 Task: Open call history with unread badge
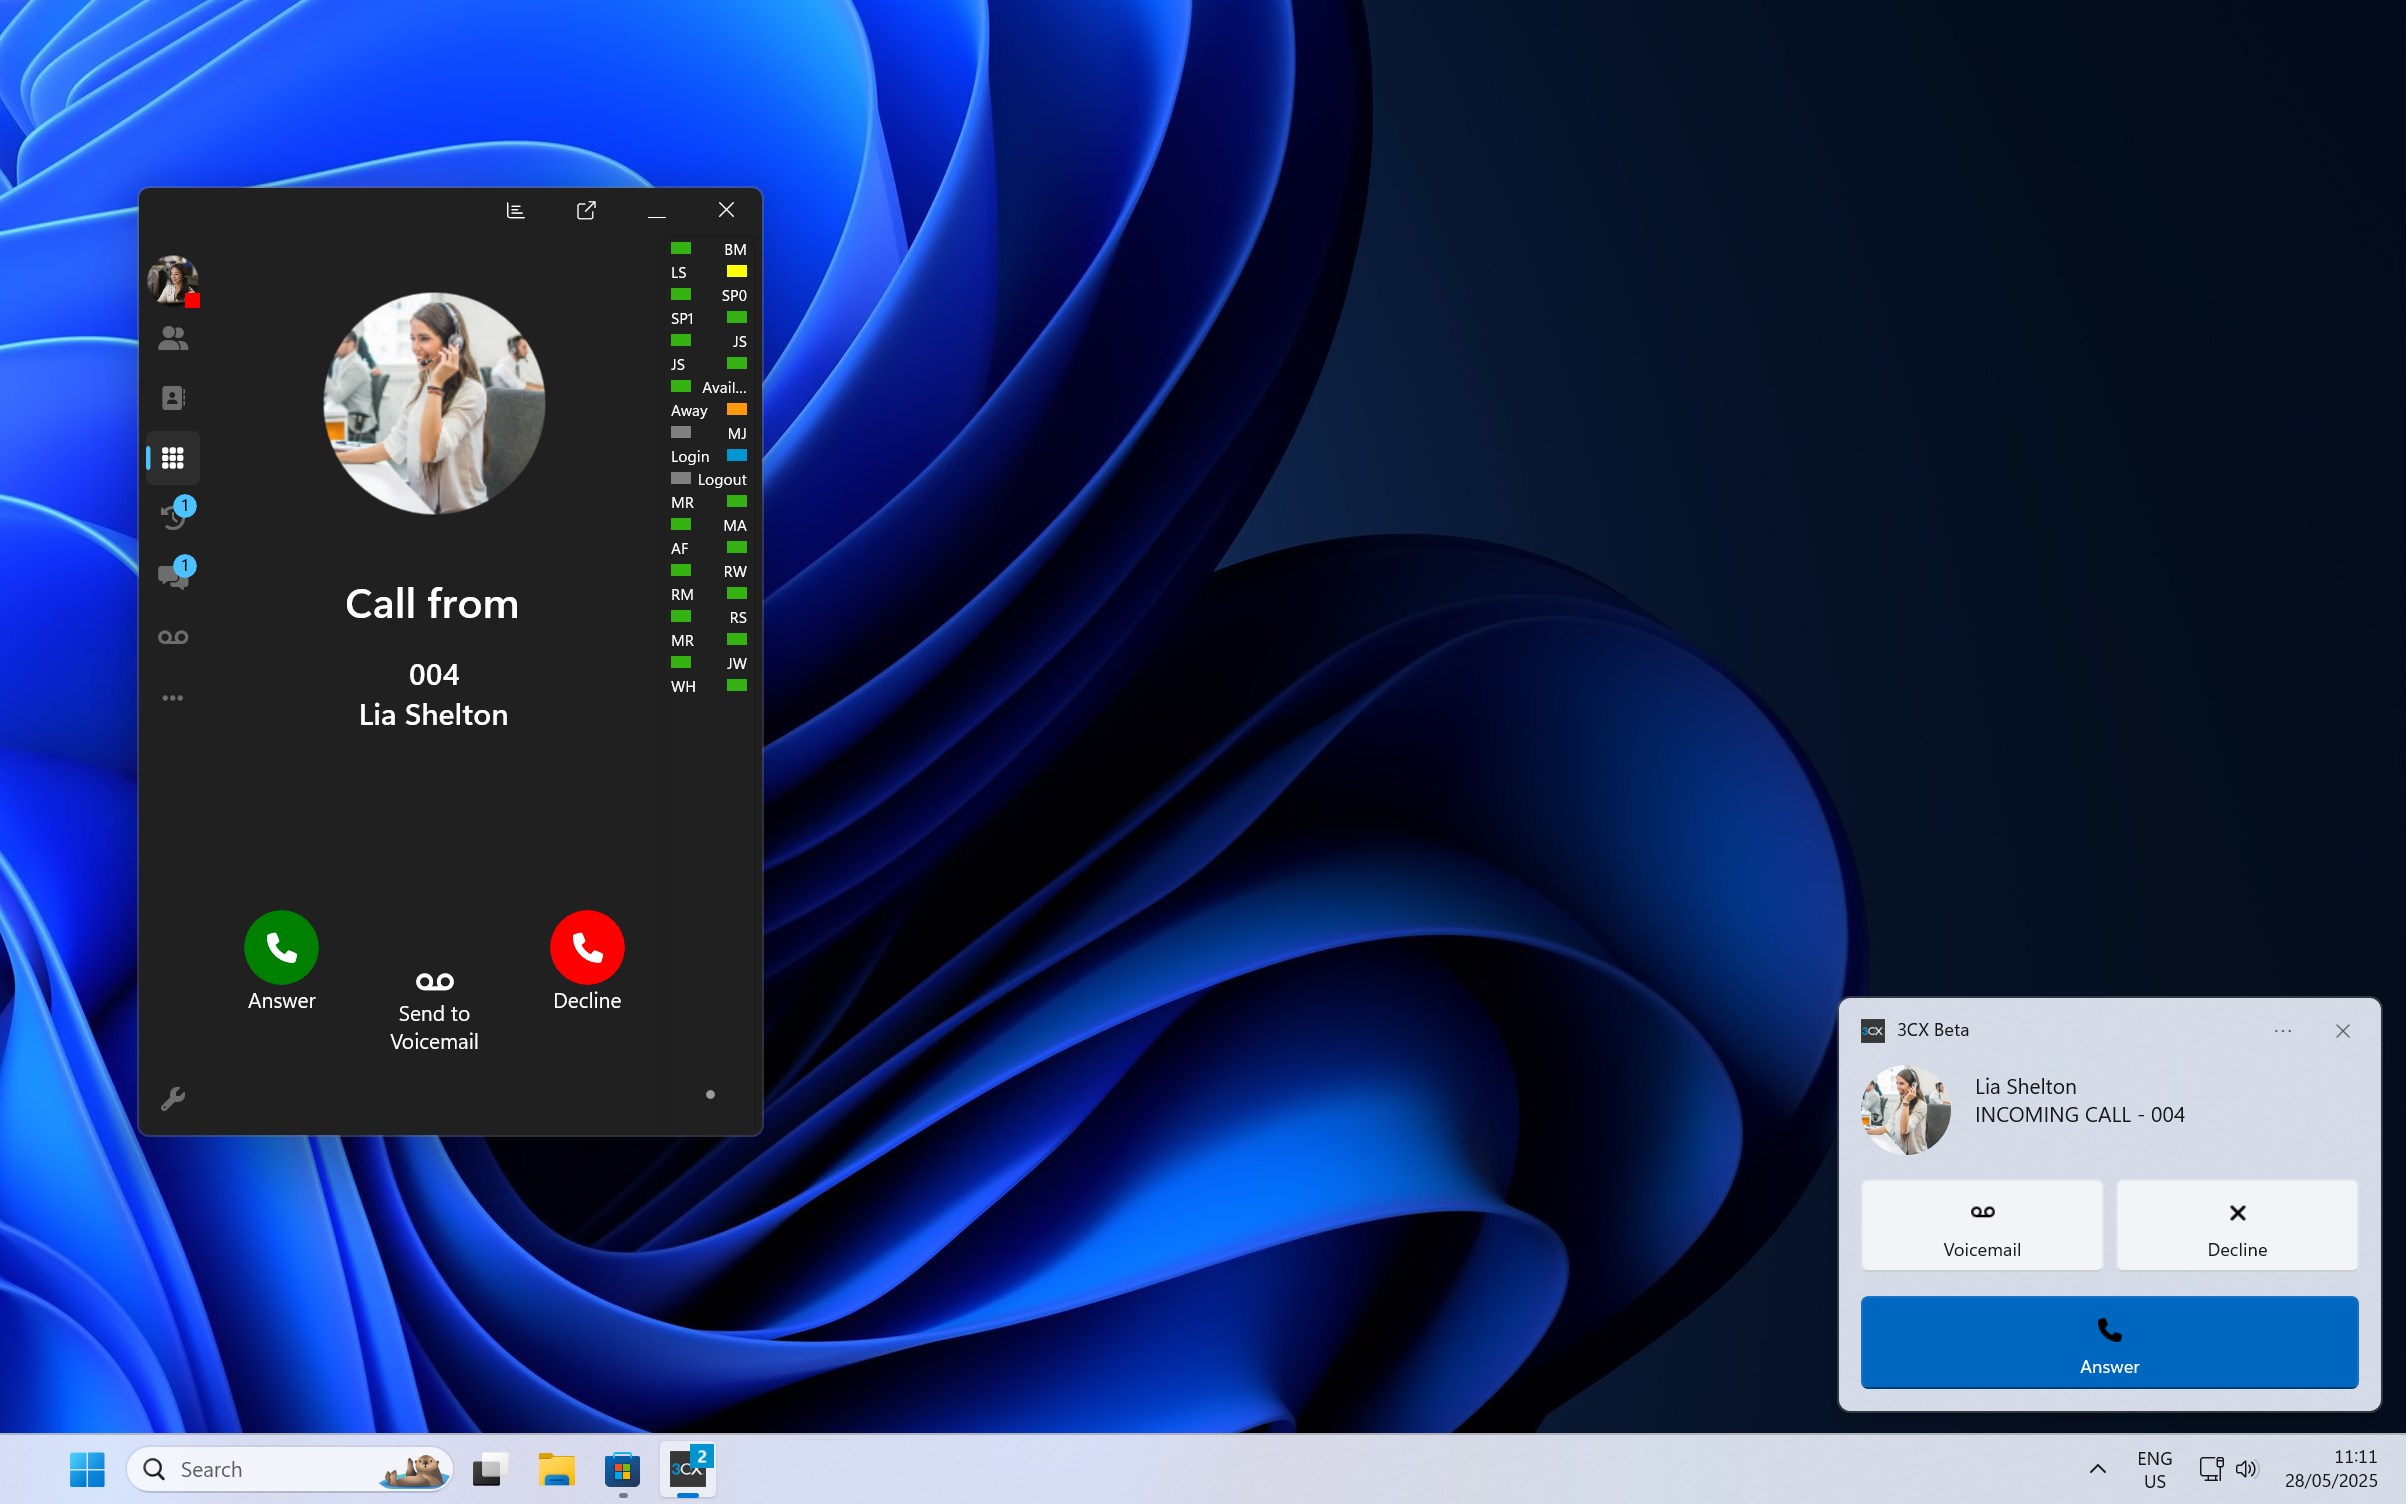(173, 514)
